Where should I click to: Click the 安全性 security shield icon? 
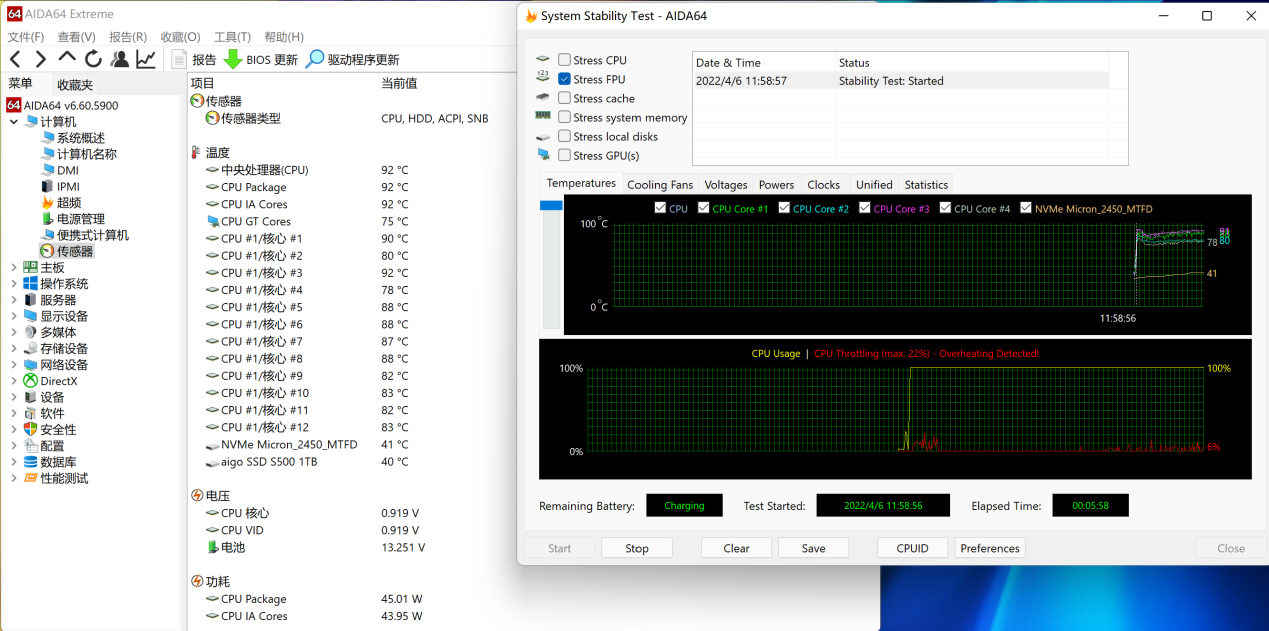[x=31, y=429]
